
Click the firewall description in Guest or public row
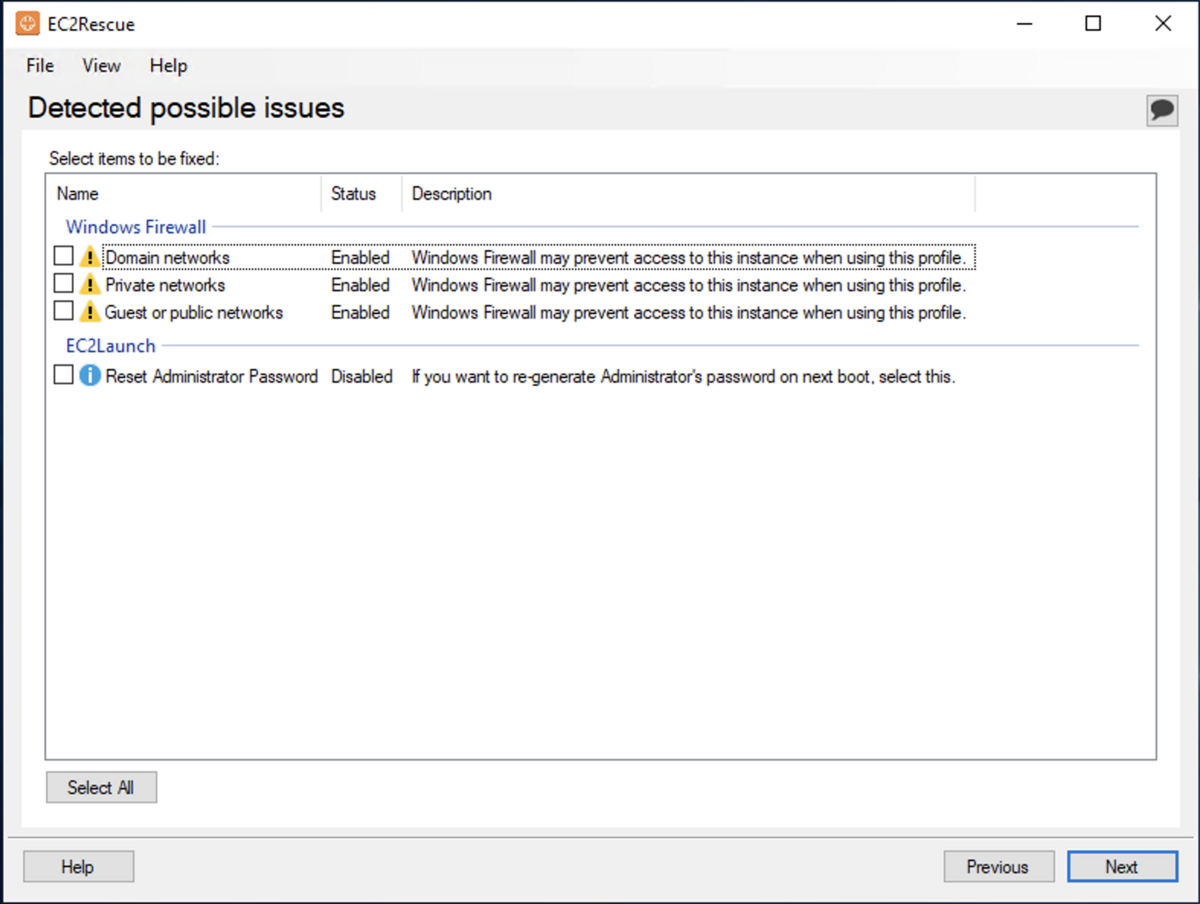(689, 312)
